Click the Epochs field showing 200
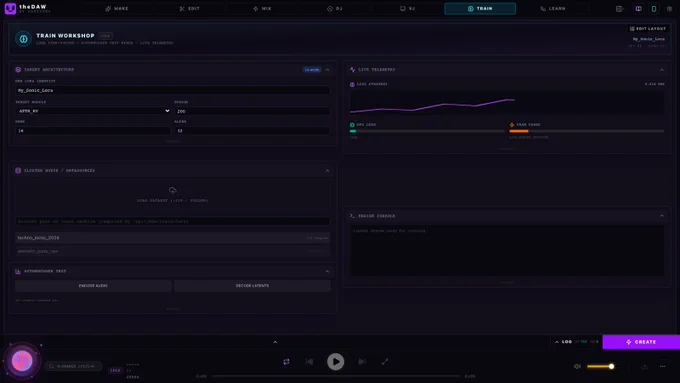The image size is (680, 383). pyautogui.click(x=252, y=111)
